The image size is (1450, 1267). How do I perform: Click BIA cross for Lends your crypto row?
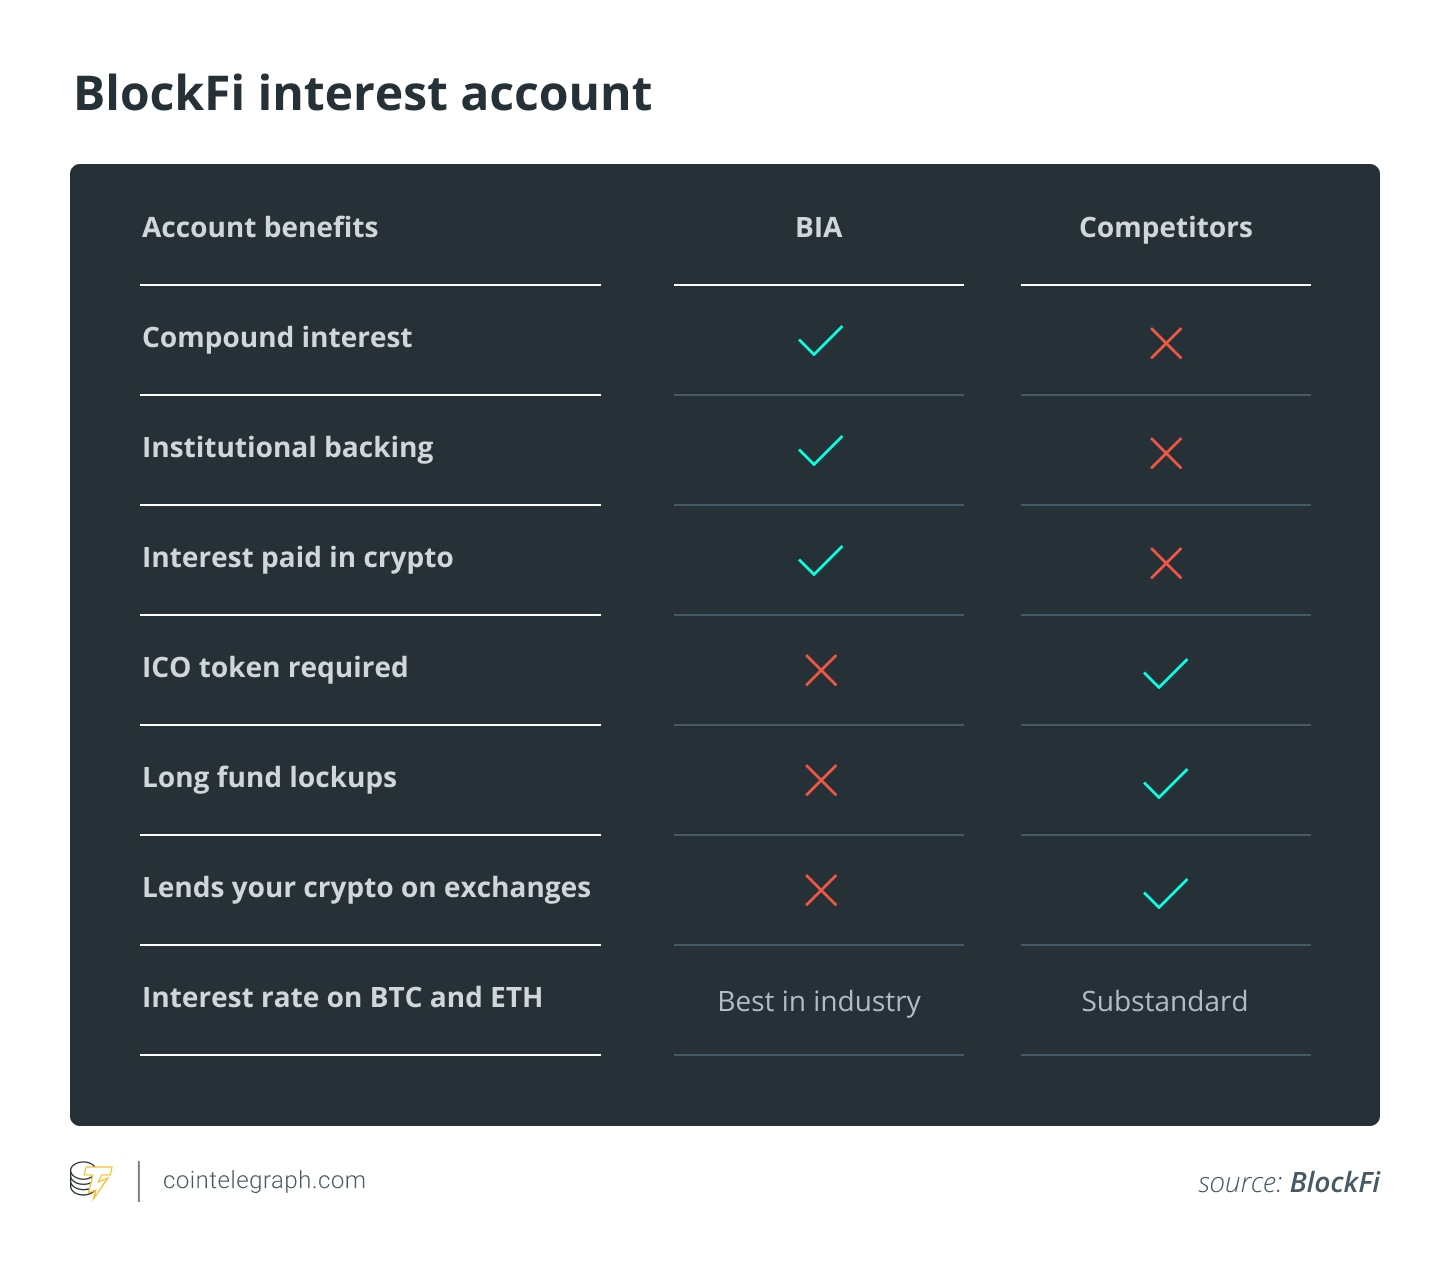click(820, 890)
